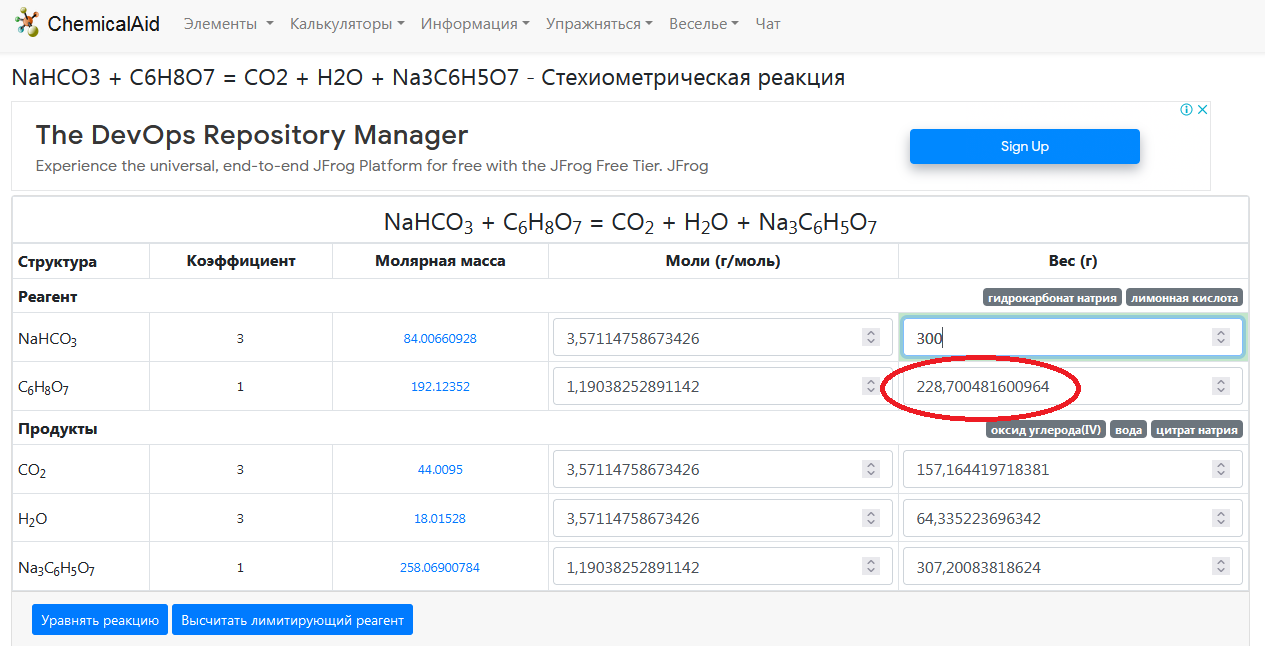Click the H2O weight spinner arrows
The width and height of the screenshot is (1265, 646).
click(x=1221, y=518)
